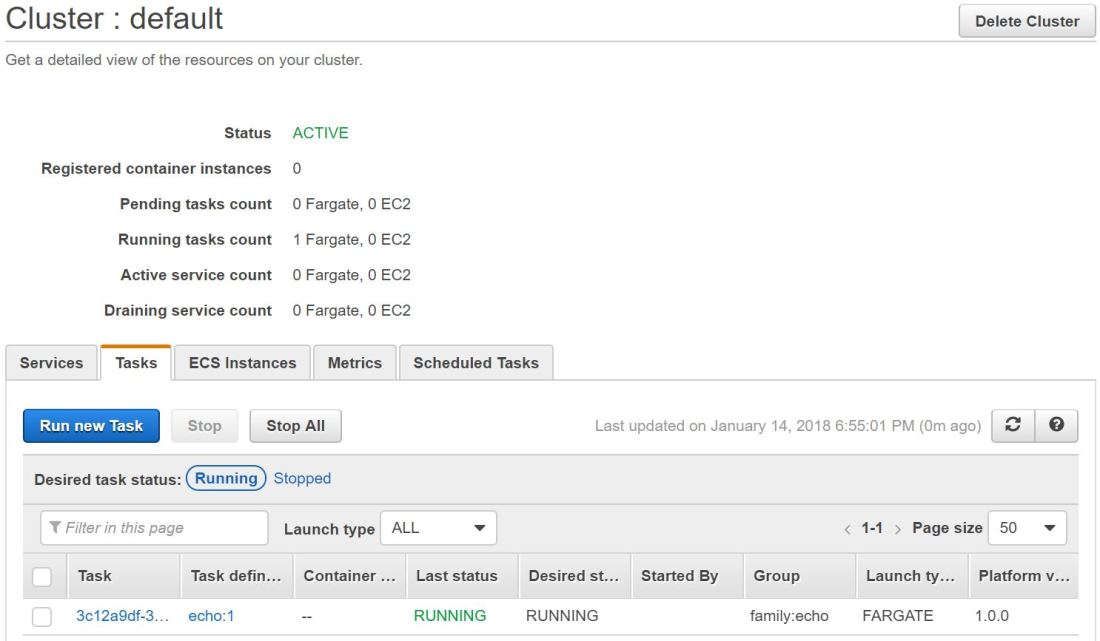Click the Filter in this page field
Image resolution: width=1100 pixels, height=641 pixels.
pos(154,528)
